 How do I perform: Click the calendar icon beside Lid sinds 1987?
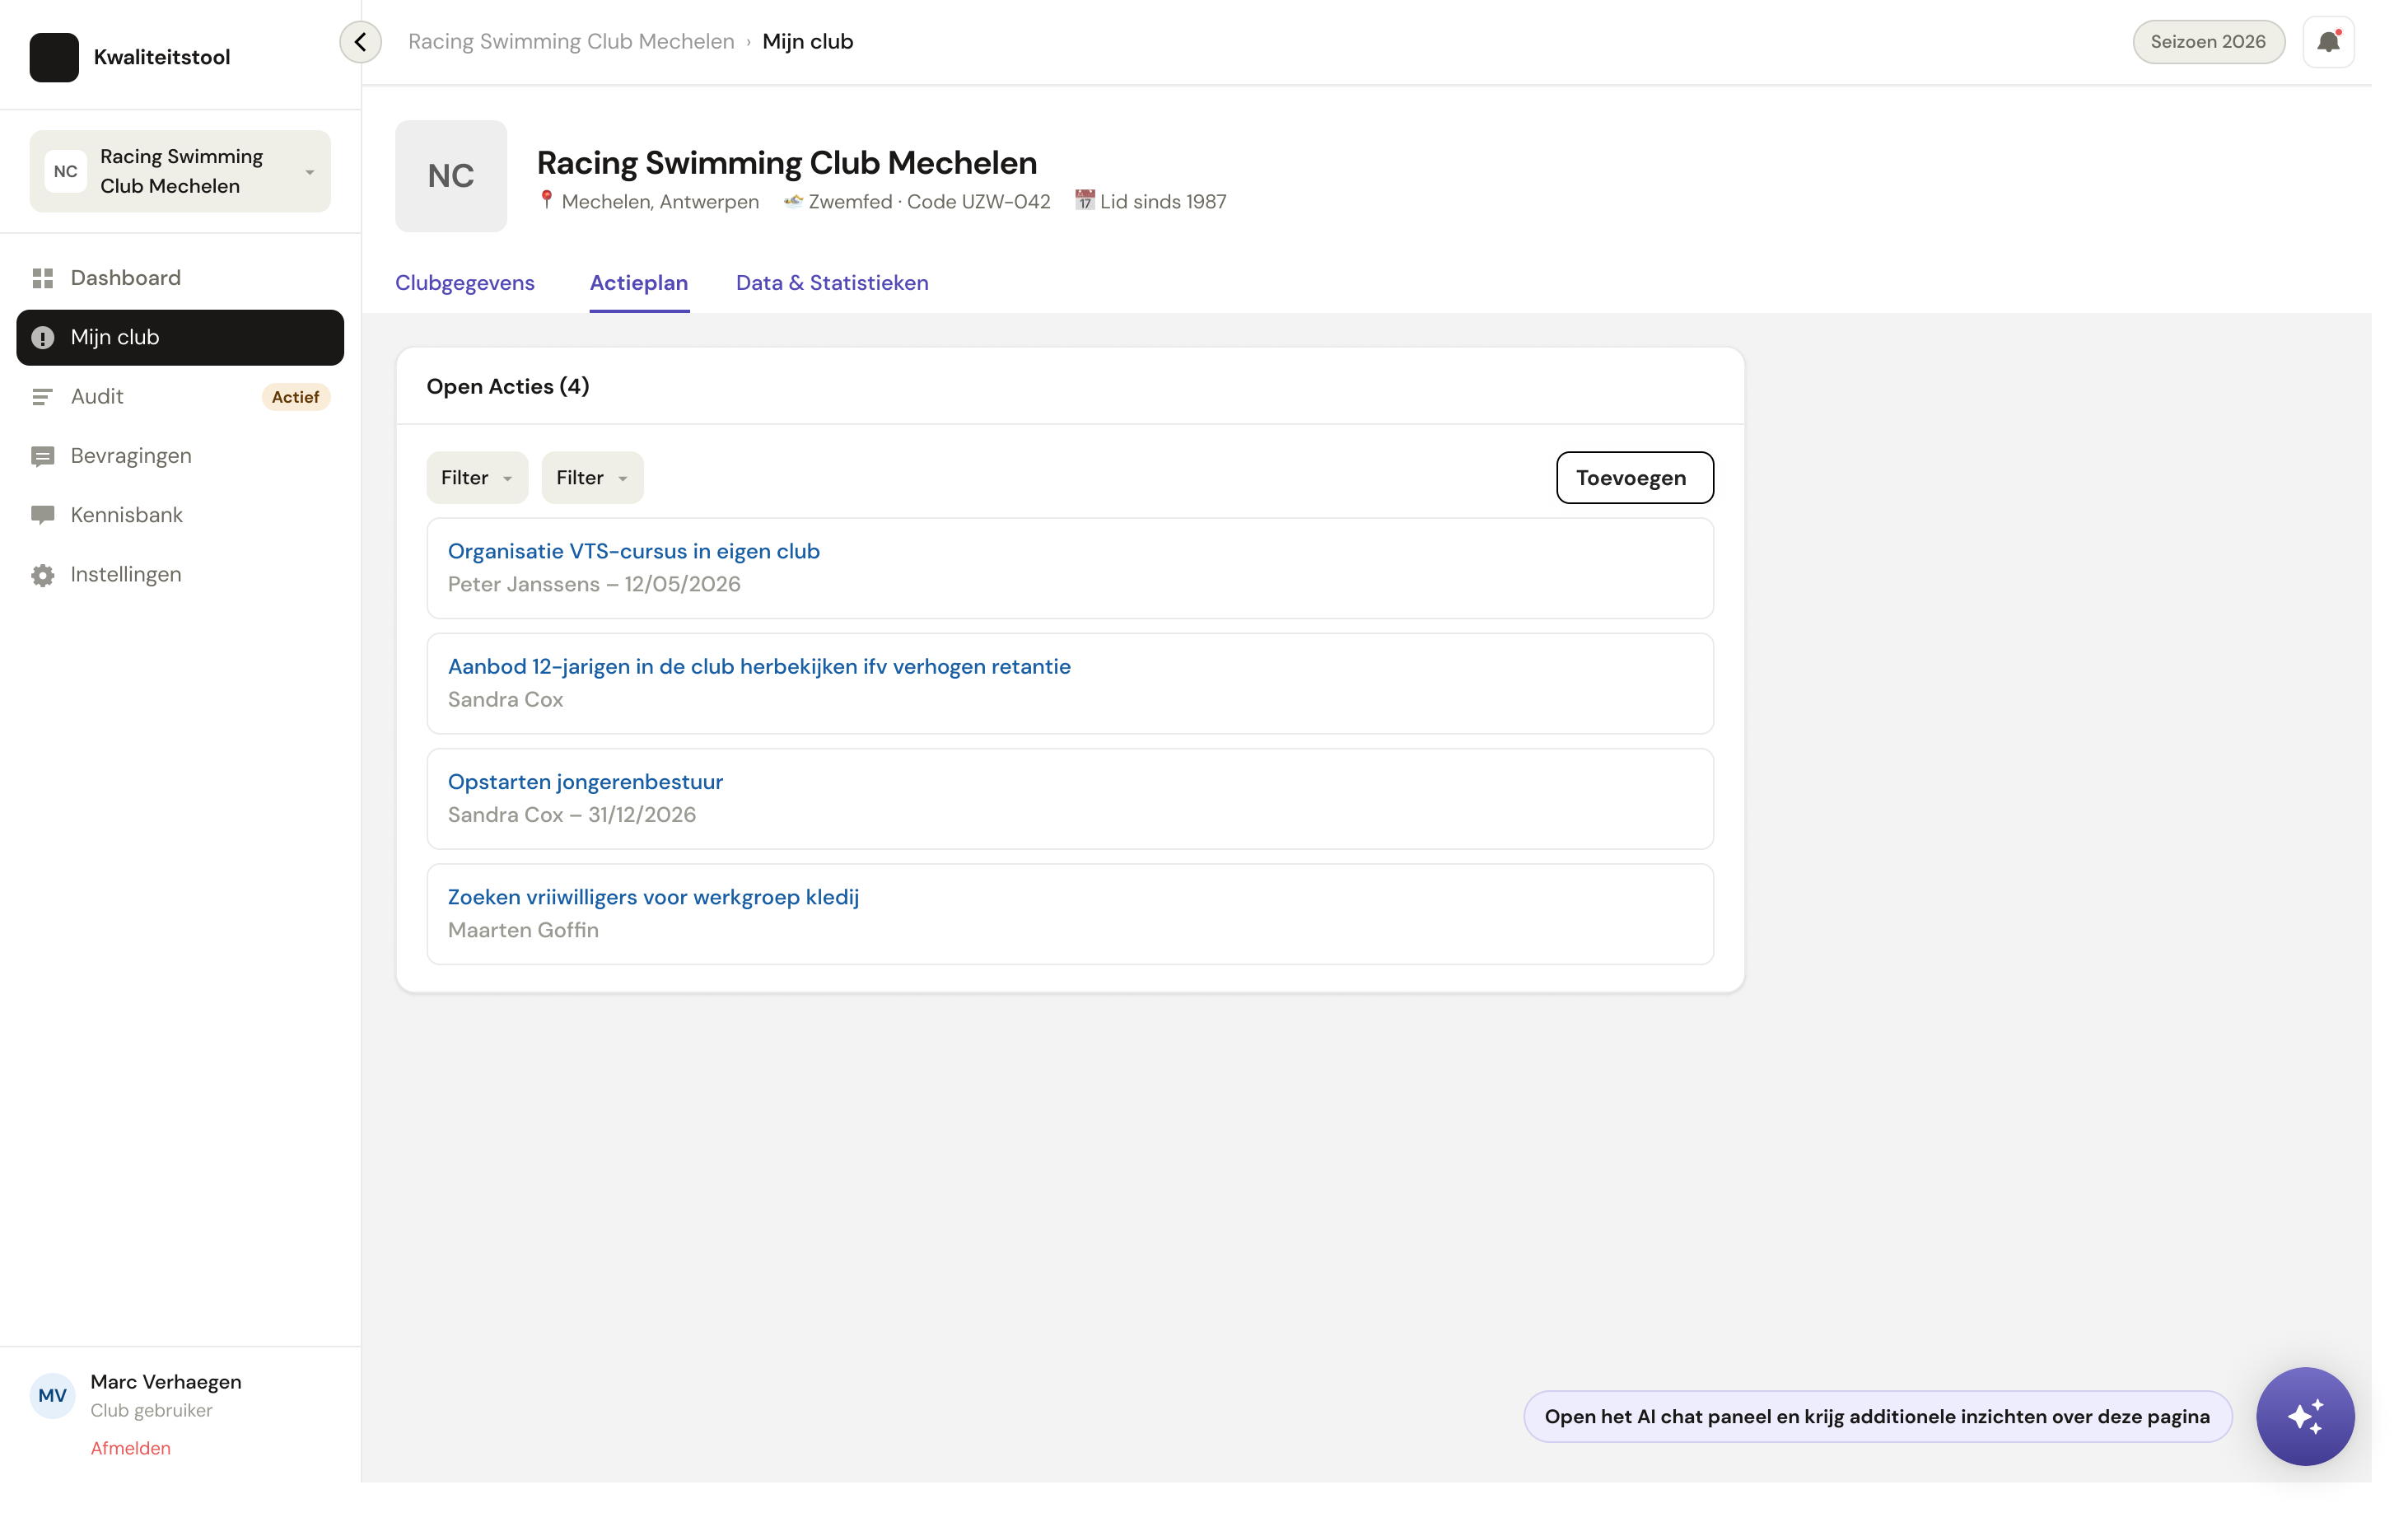click(x=1085, y=200)
